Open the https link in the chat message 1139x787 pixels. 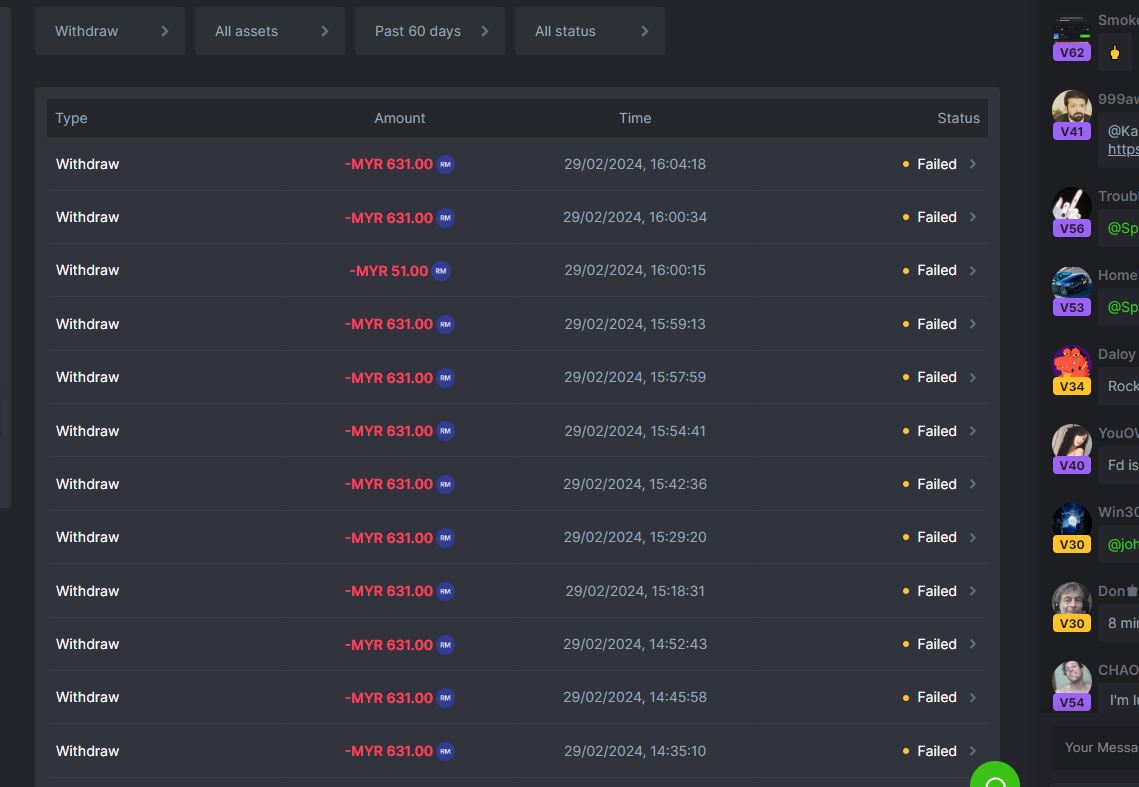(x=1122, y=149)
